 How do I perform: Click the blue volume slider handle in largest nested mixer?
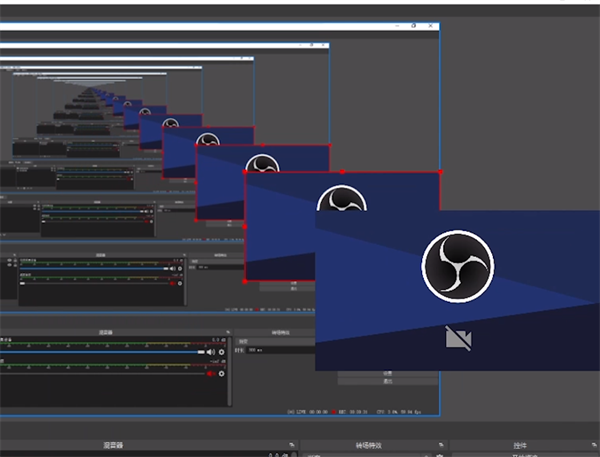tap(201, 352)
